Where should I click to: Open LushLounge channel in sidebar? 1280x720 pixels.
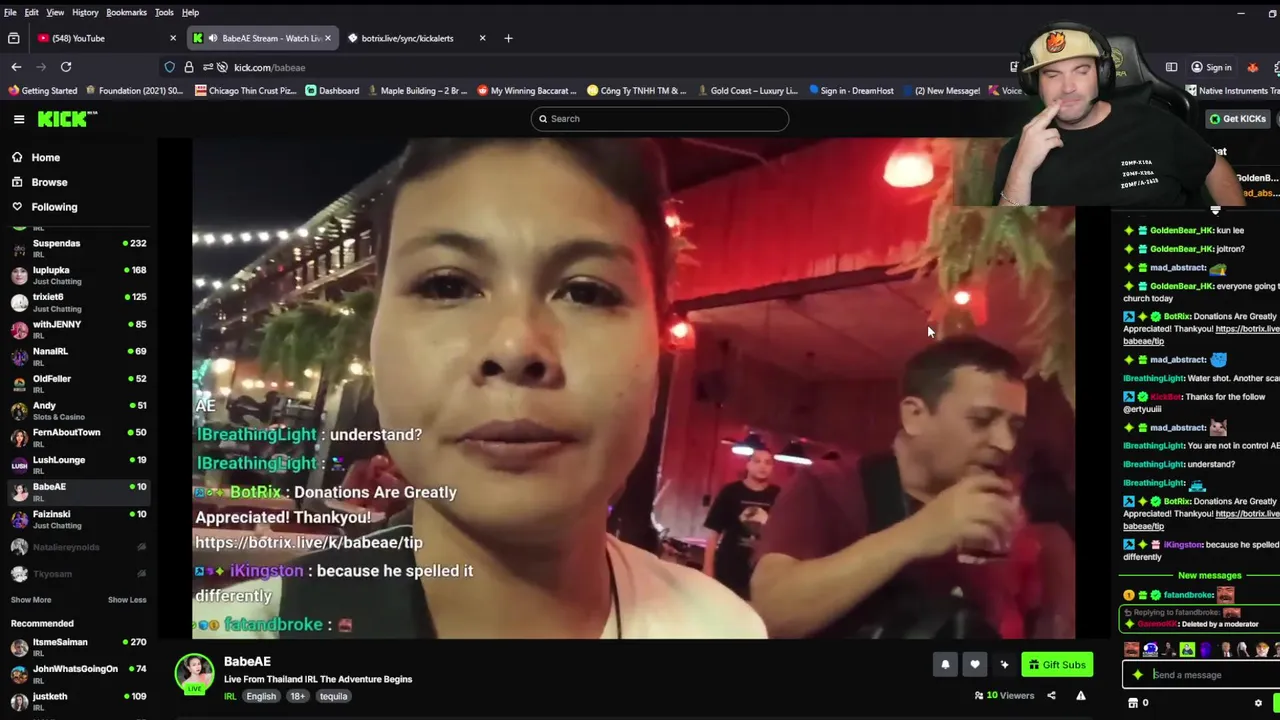[x=78, y=465]
